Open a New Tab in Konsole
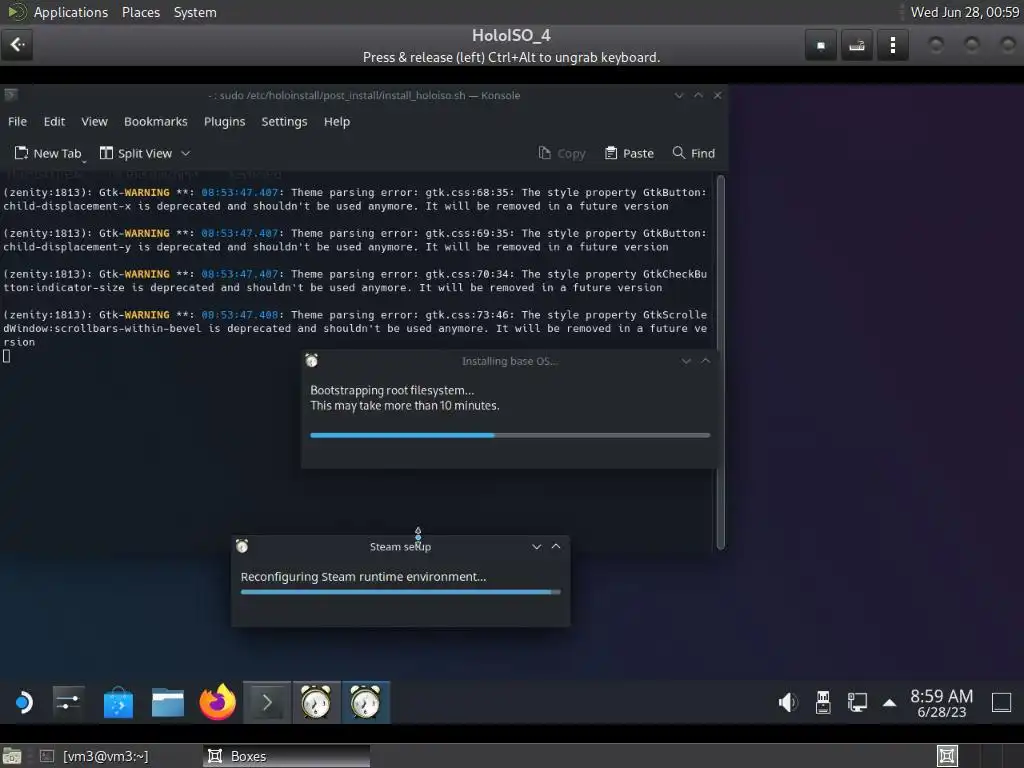Viewport: 1024px width, 768px height. click(x=48, y=153)
